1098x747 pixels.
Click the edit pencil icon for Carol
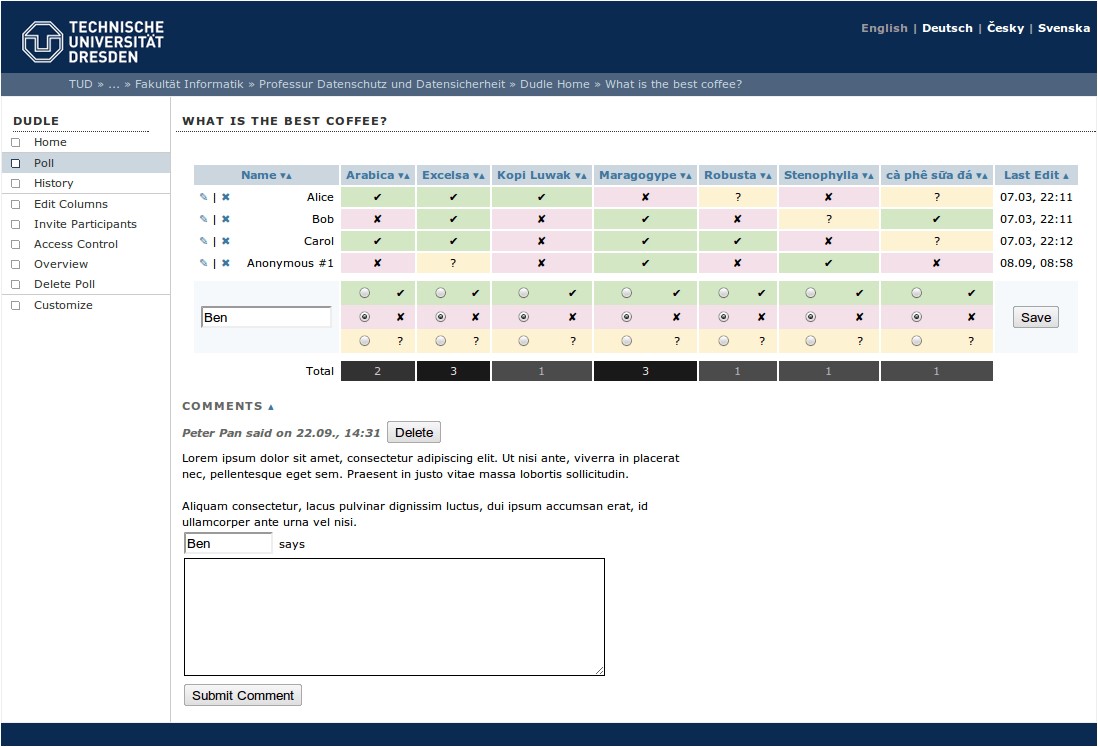[x=204, y=241]
